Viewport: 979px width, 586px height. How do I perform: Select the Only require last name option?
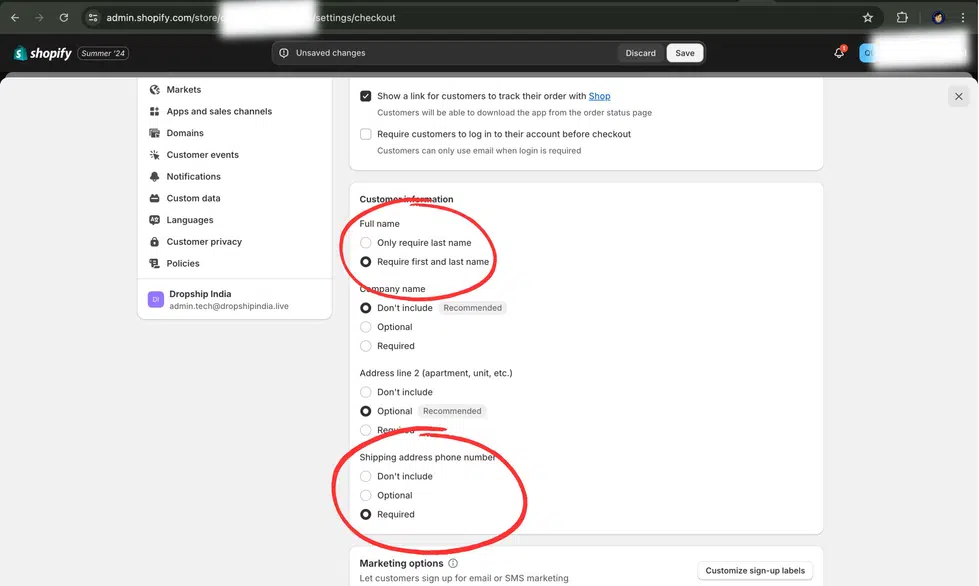click(x=365, y=242)
